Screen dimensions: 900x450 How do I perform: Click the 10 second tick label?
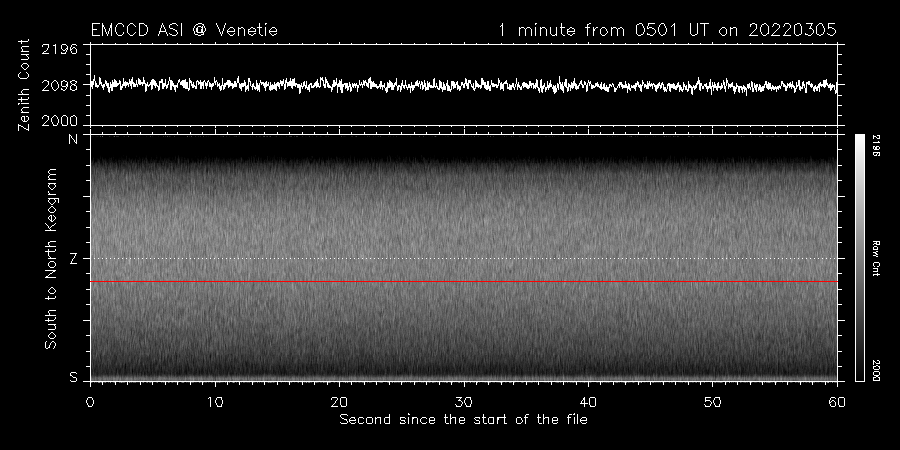(215, 402)
